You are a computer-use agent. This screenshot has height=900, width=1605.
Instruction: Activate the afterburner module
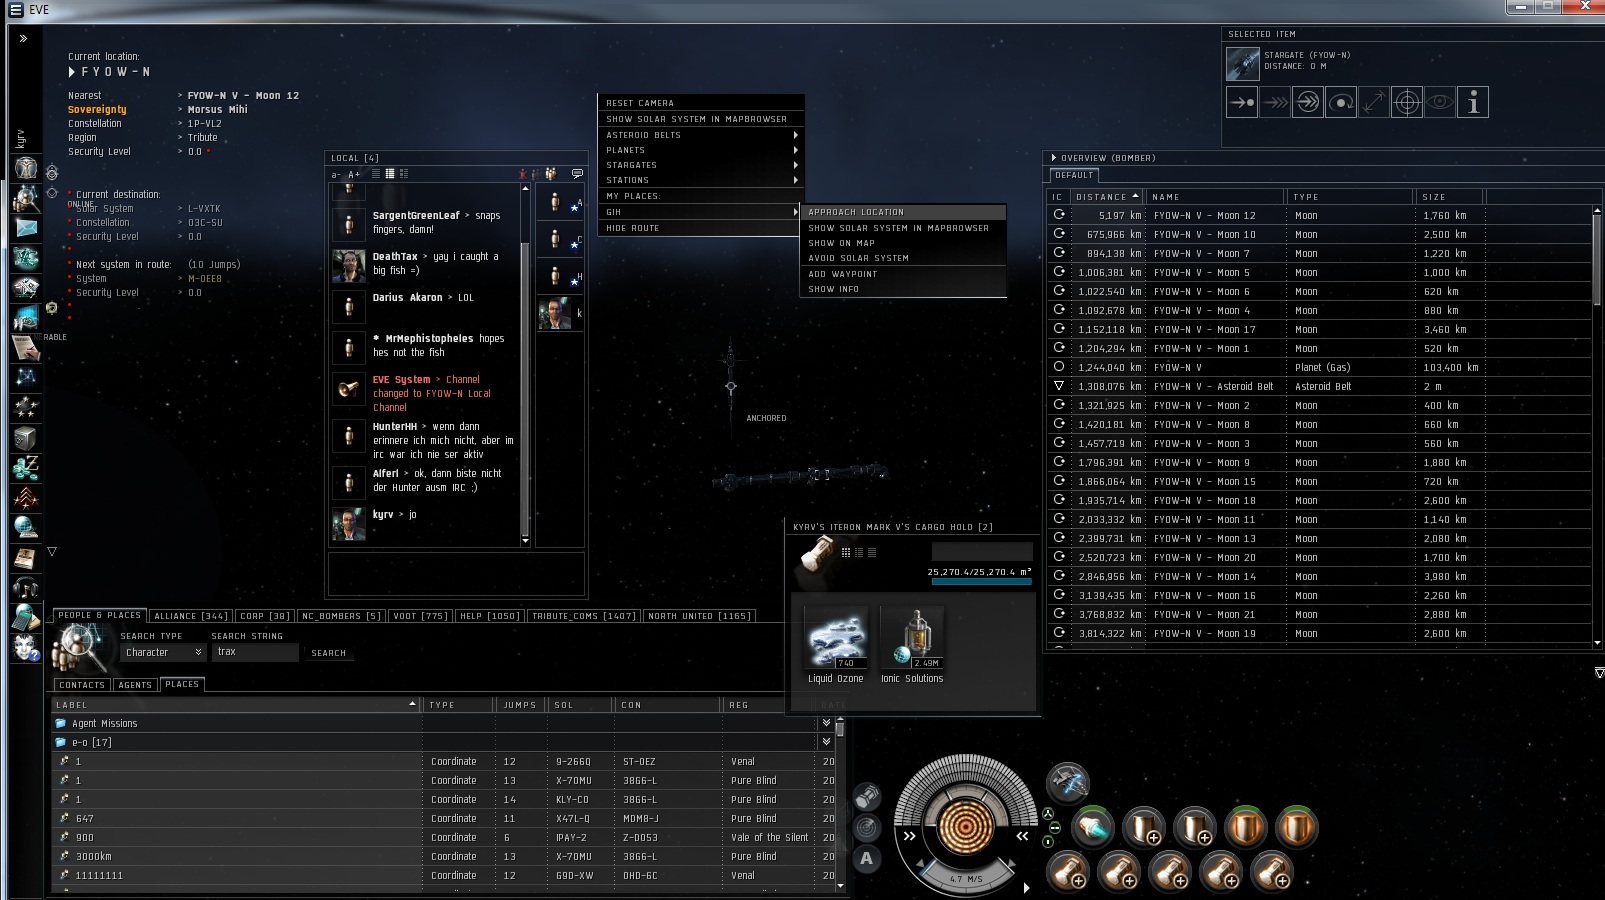[1092, 827]
